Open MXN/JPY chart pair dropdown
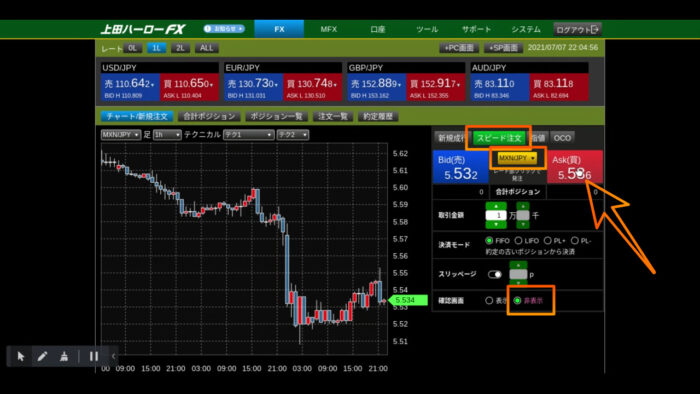700x394 pixels. 121,135
